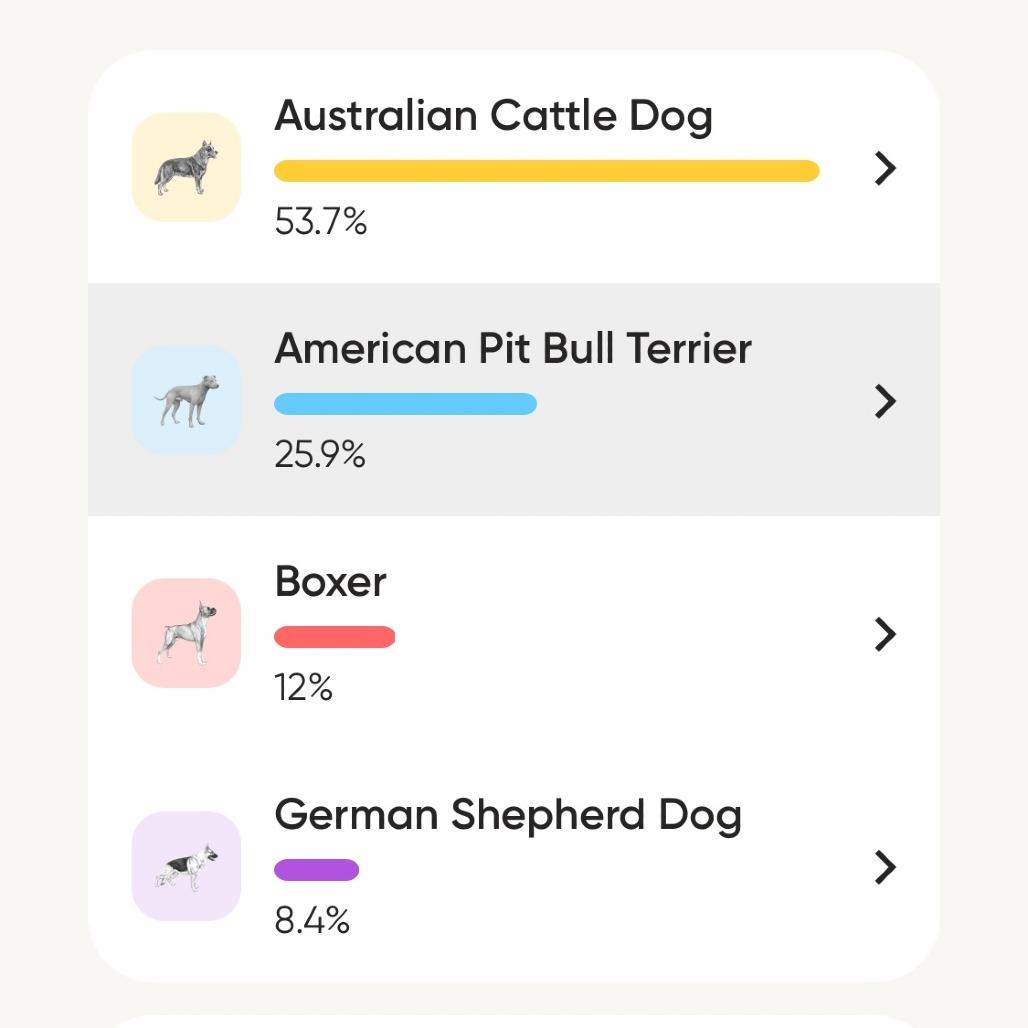
Task: Expand Australian Cattle Dog details chevron
Action: coord(885,169)
